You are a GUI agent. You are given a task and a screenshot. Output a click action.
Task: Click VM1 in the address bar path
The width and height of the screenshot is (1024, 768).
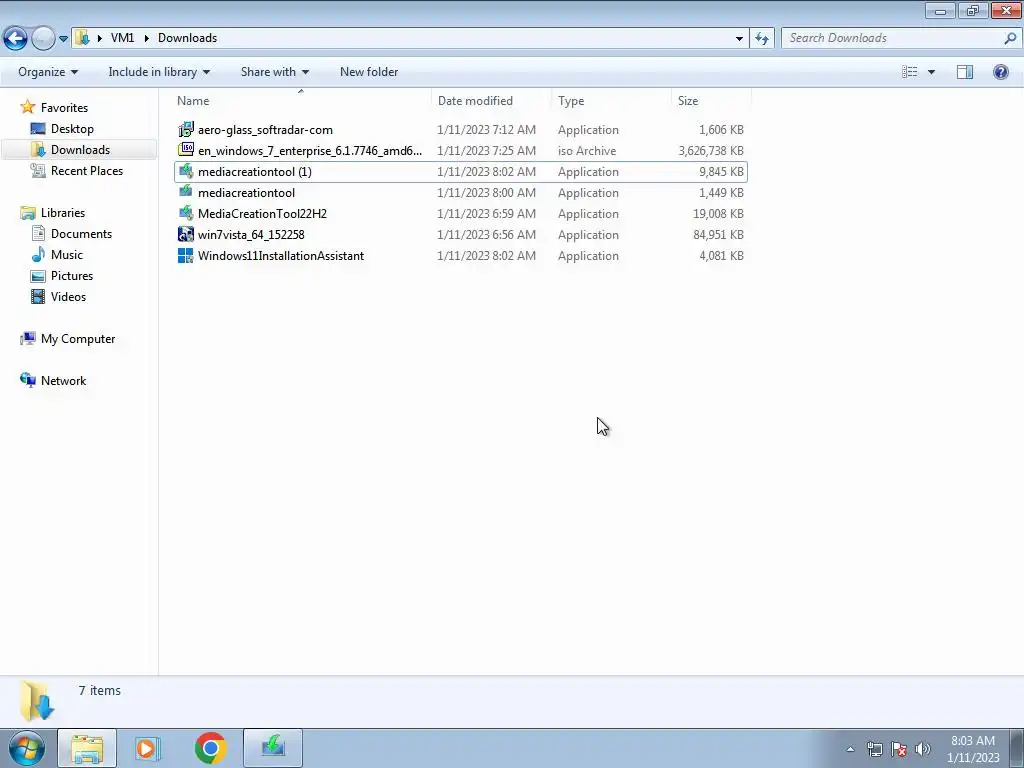122,38
